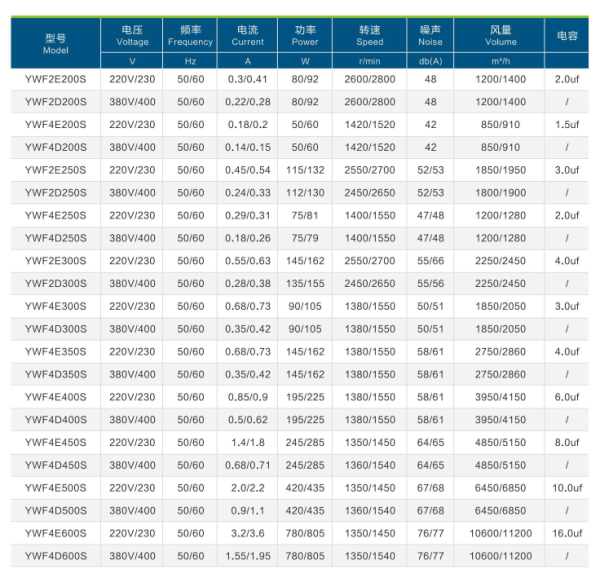Click the Current column header

248,36
